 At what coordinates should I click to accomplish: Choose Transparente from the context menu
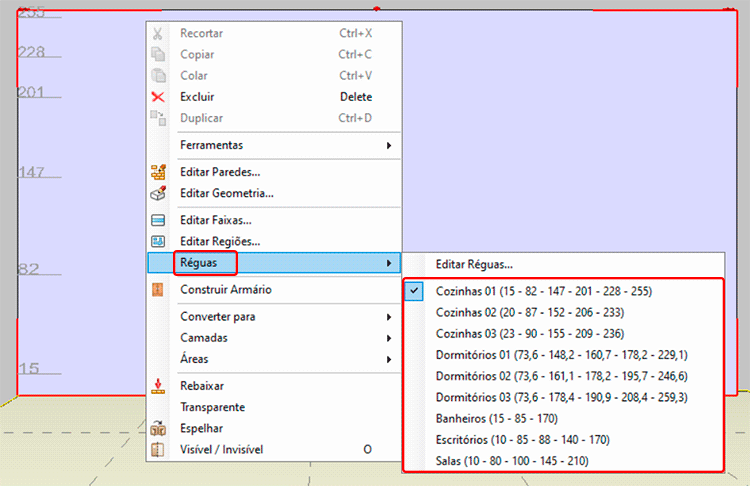click(x=212, y=407)
